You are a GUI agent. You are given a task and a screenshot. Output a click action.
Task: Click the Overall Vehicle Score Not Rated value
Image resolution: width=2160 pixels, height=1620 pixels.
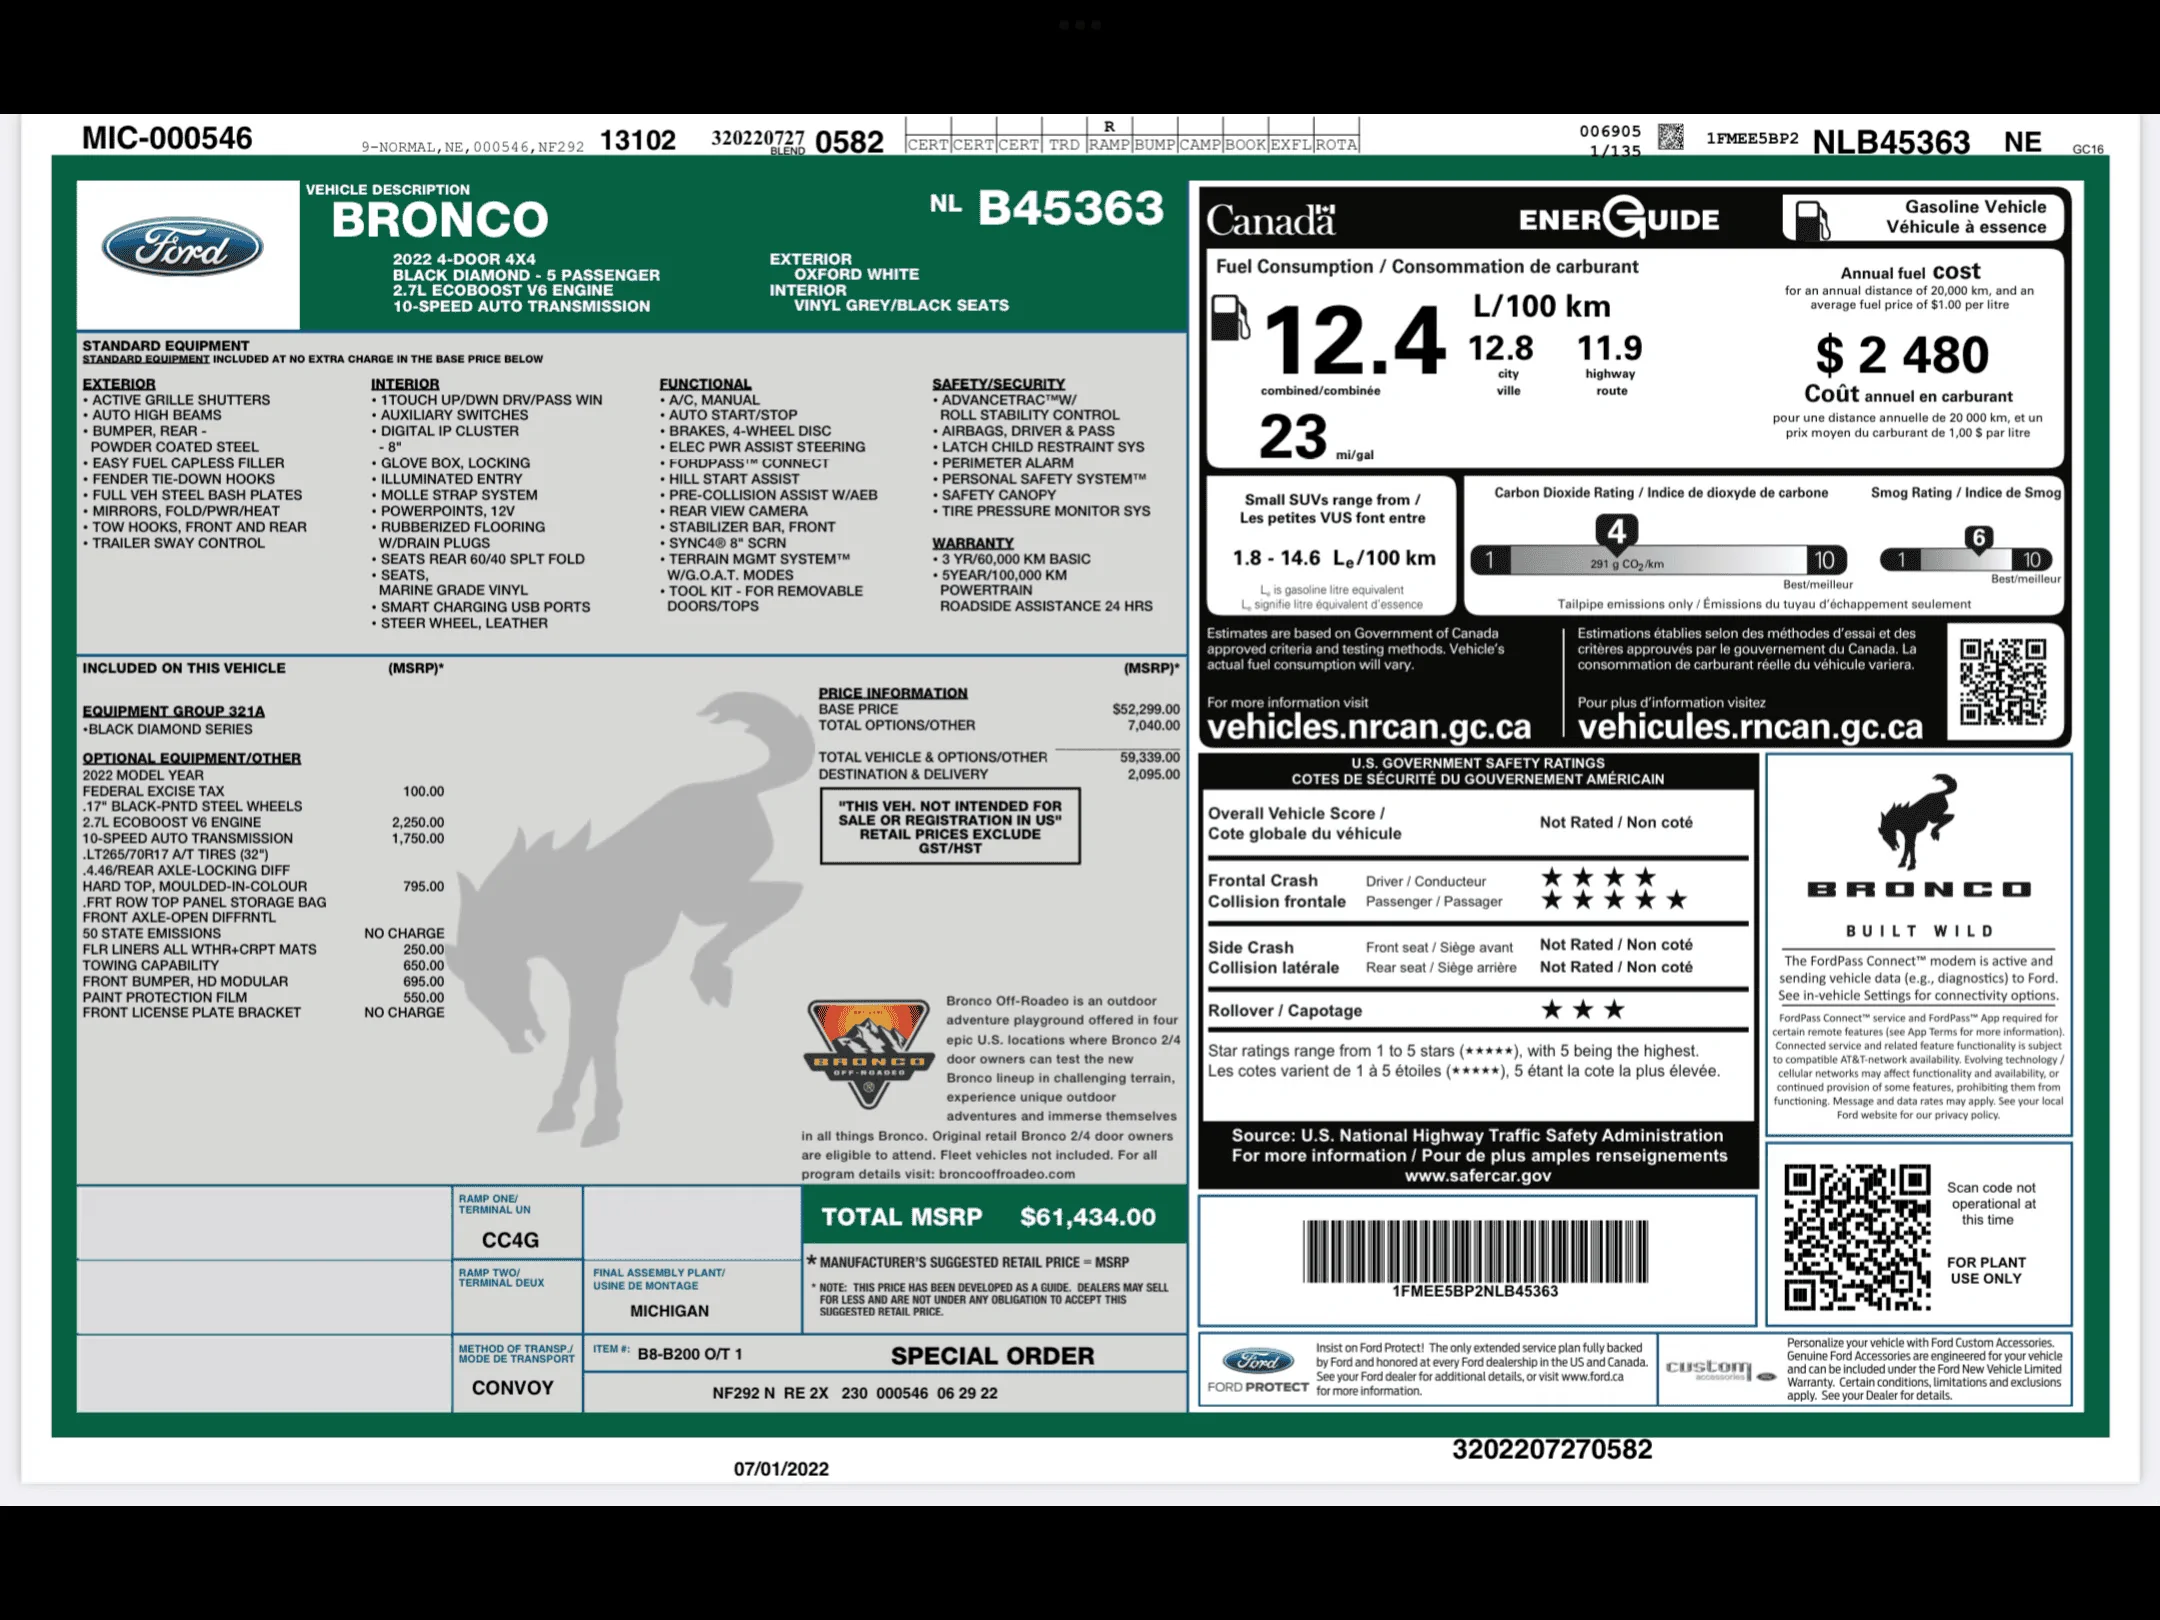click(1616, 822)
